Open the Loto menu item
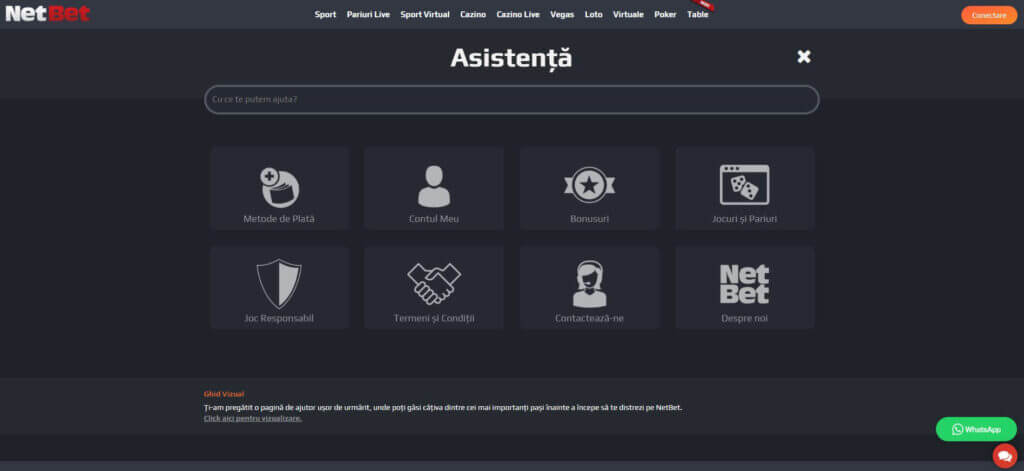The height and width of the screenshot is (471, 1024). tap(594, 14)
